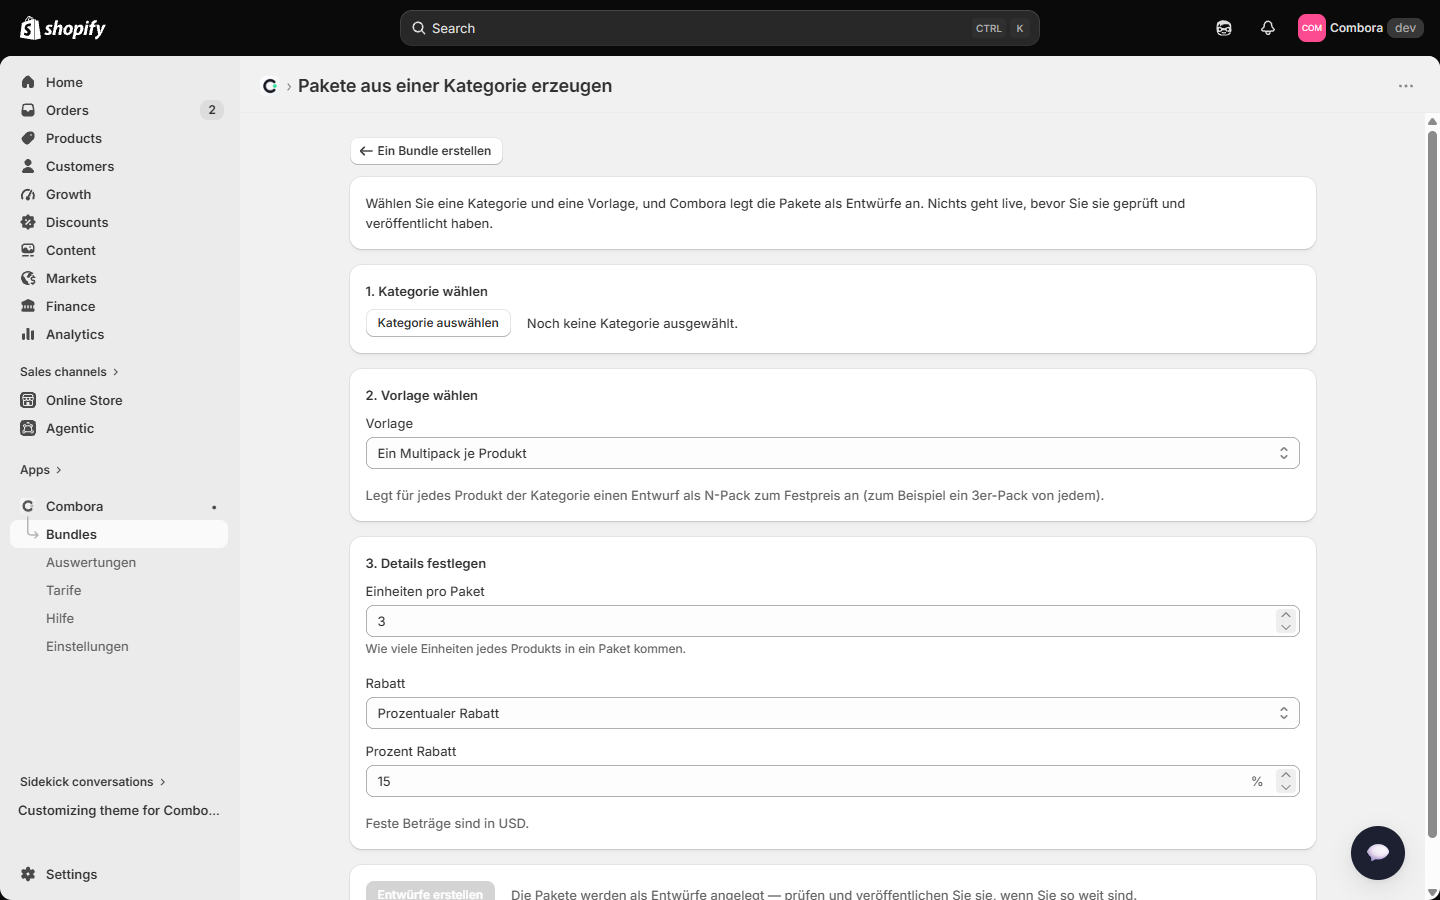The height and width of the screenshot is (900, 1440).
Task: Click the Analytics bar chart icon
Action: [x=28, y=334]
